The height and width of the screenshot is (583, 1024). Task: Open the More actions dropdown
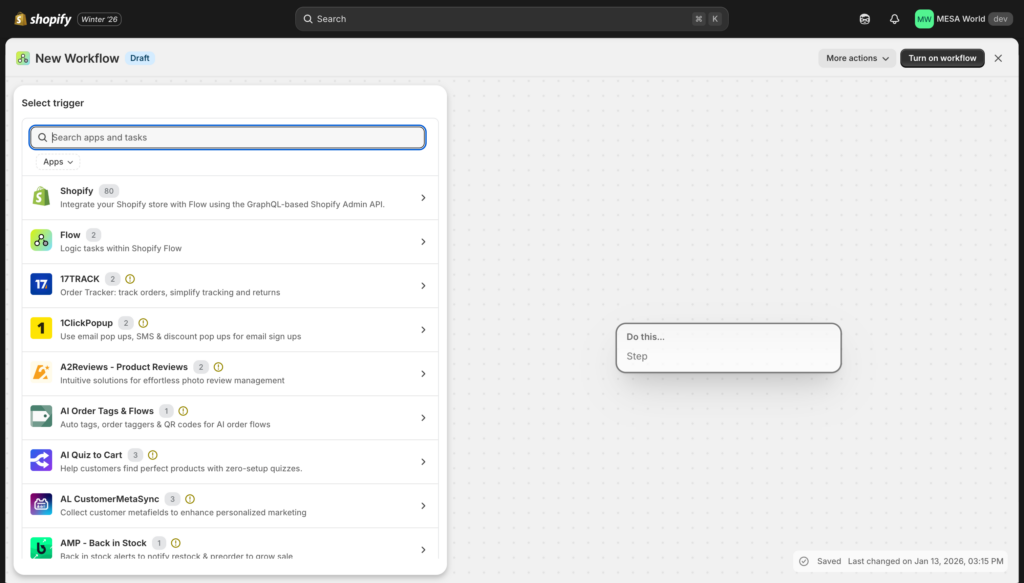pyautogui.click(x=857, y=58)
